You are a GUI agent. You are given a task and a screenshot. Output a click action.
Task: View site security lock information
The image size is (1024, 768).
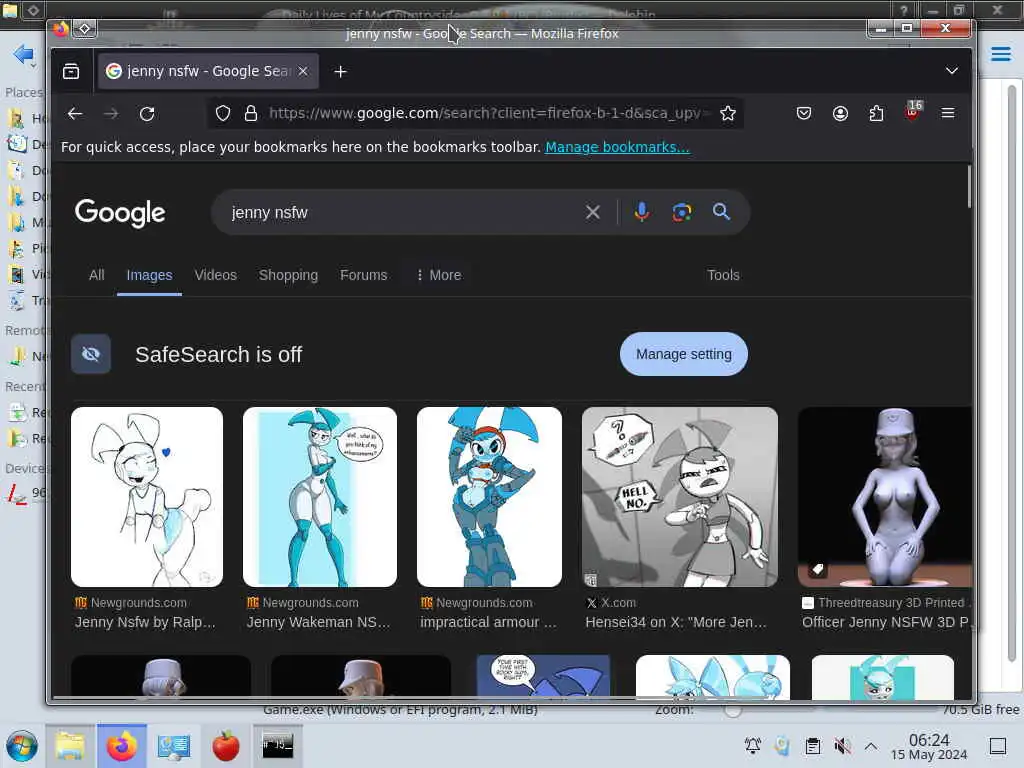tap(250, 114)
